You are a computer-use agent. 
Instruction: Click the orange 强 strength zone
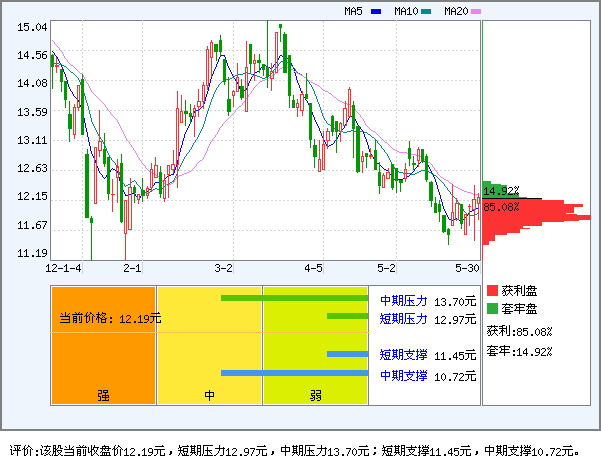coord(103,345)
